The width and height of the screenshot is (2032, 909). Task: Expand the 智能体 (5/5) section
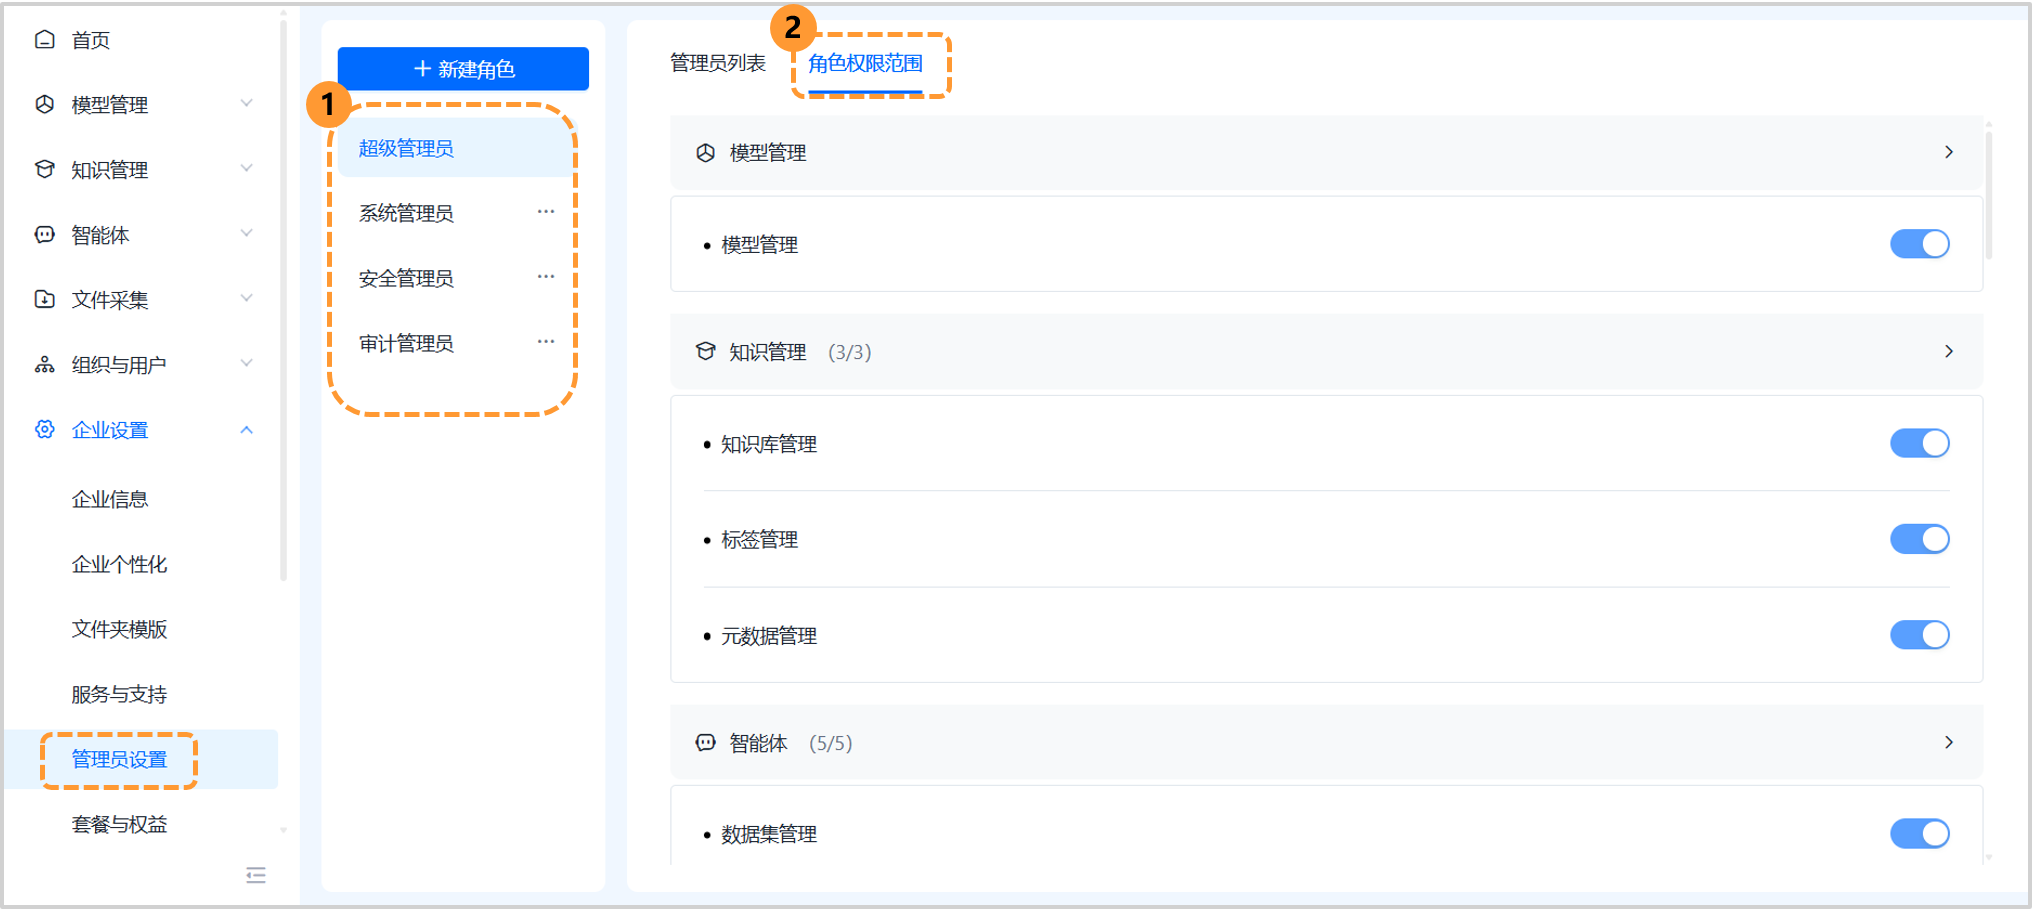1948,742
